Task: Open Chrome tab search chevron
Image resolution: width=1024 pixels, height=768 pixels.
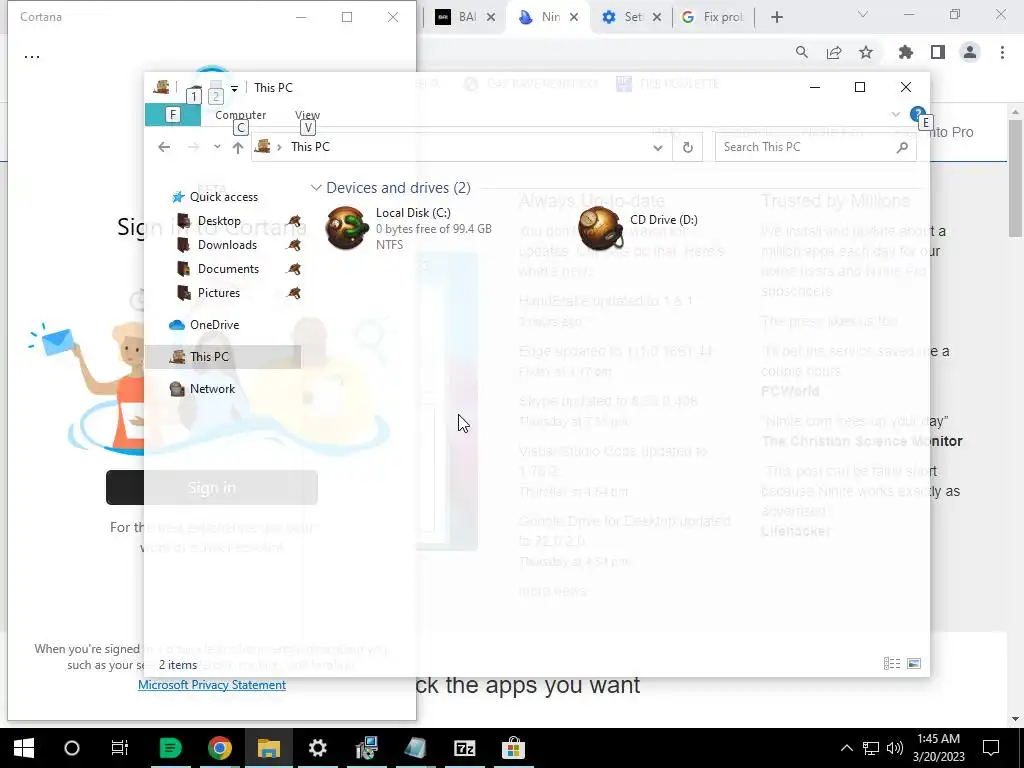Action: (x=862, y=14)
